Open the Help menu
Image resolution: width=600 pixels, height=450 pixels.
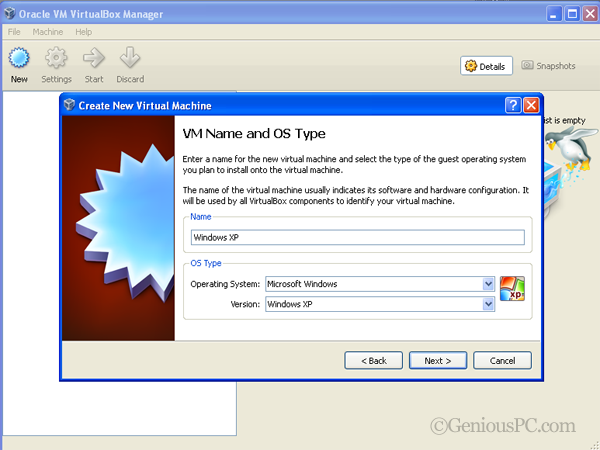coord(83,32)
